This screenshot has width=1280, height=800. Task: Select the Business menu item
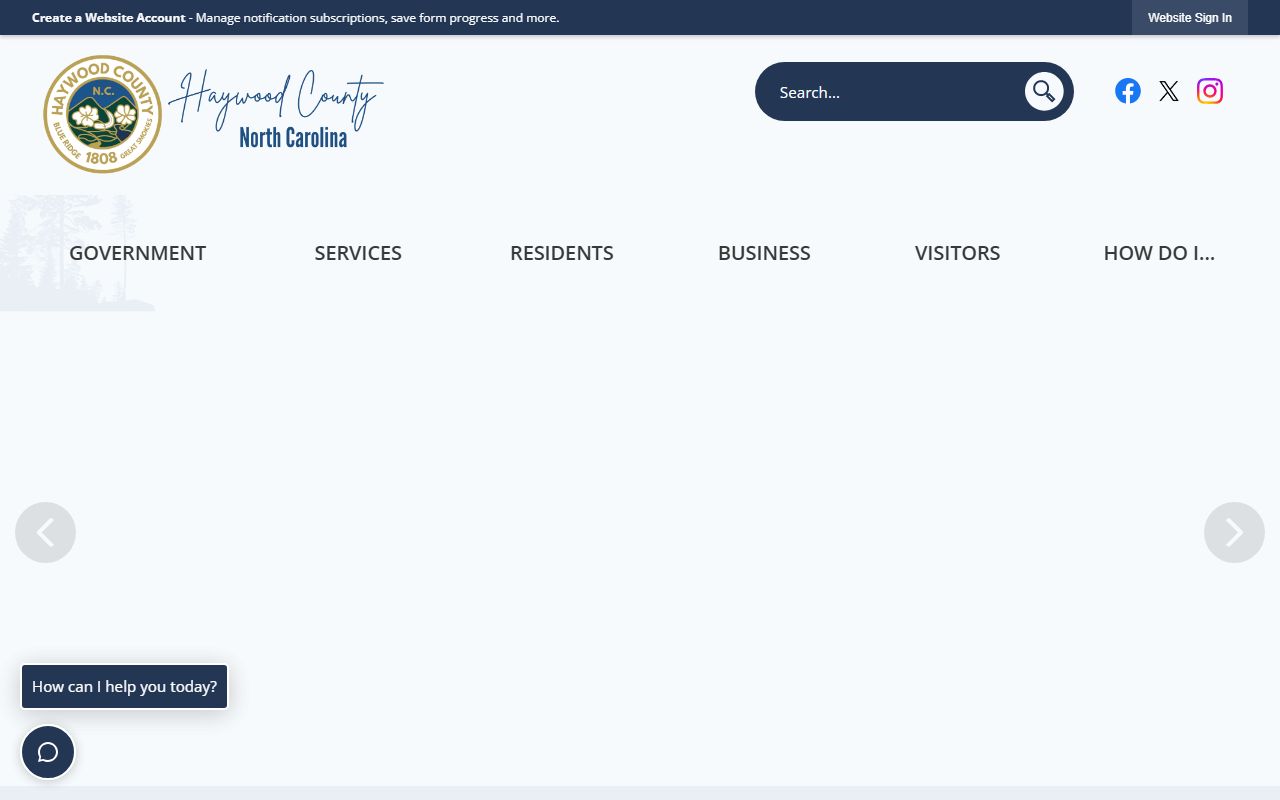pos(764,253)
